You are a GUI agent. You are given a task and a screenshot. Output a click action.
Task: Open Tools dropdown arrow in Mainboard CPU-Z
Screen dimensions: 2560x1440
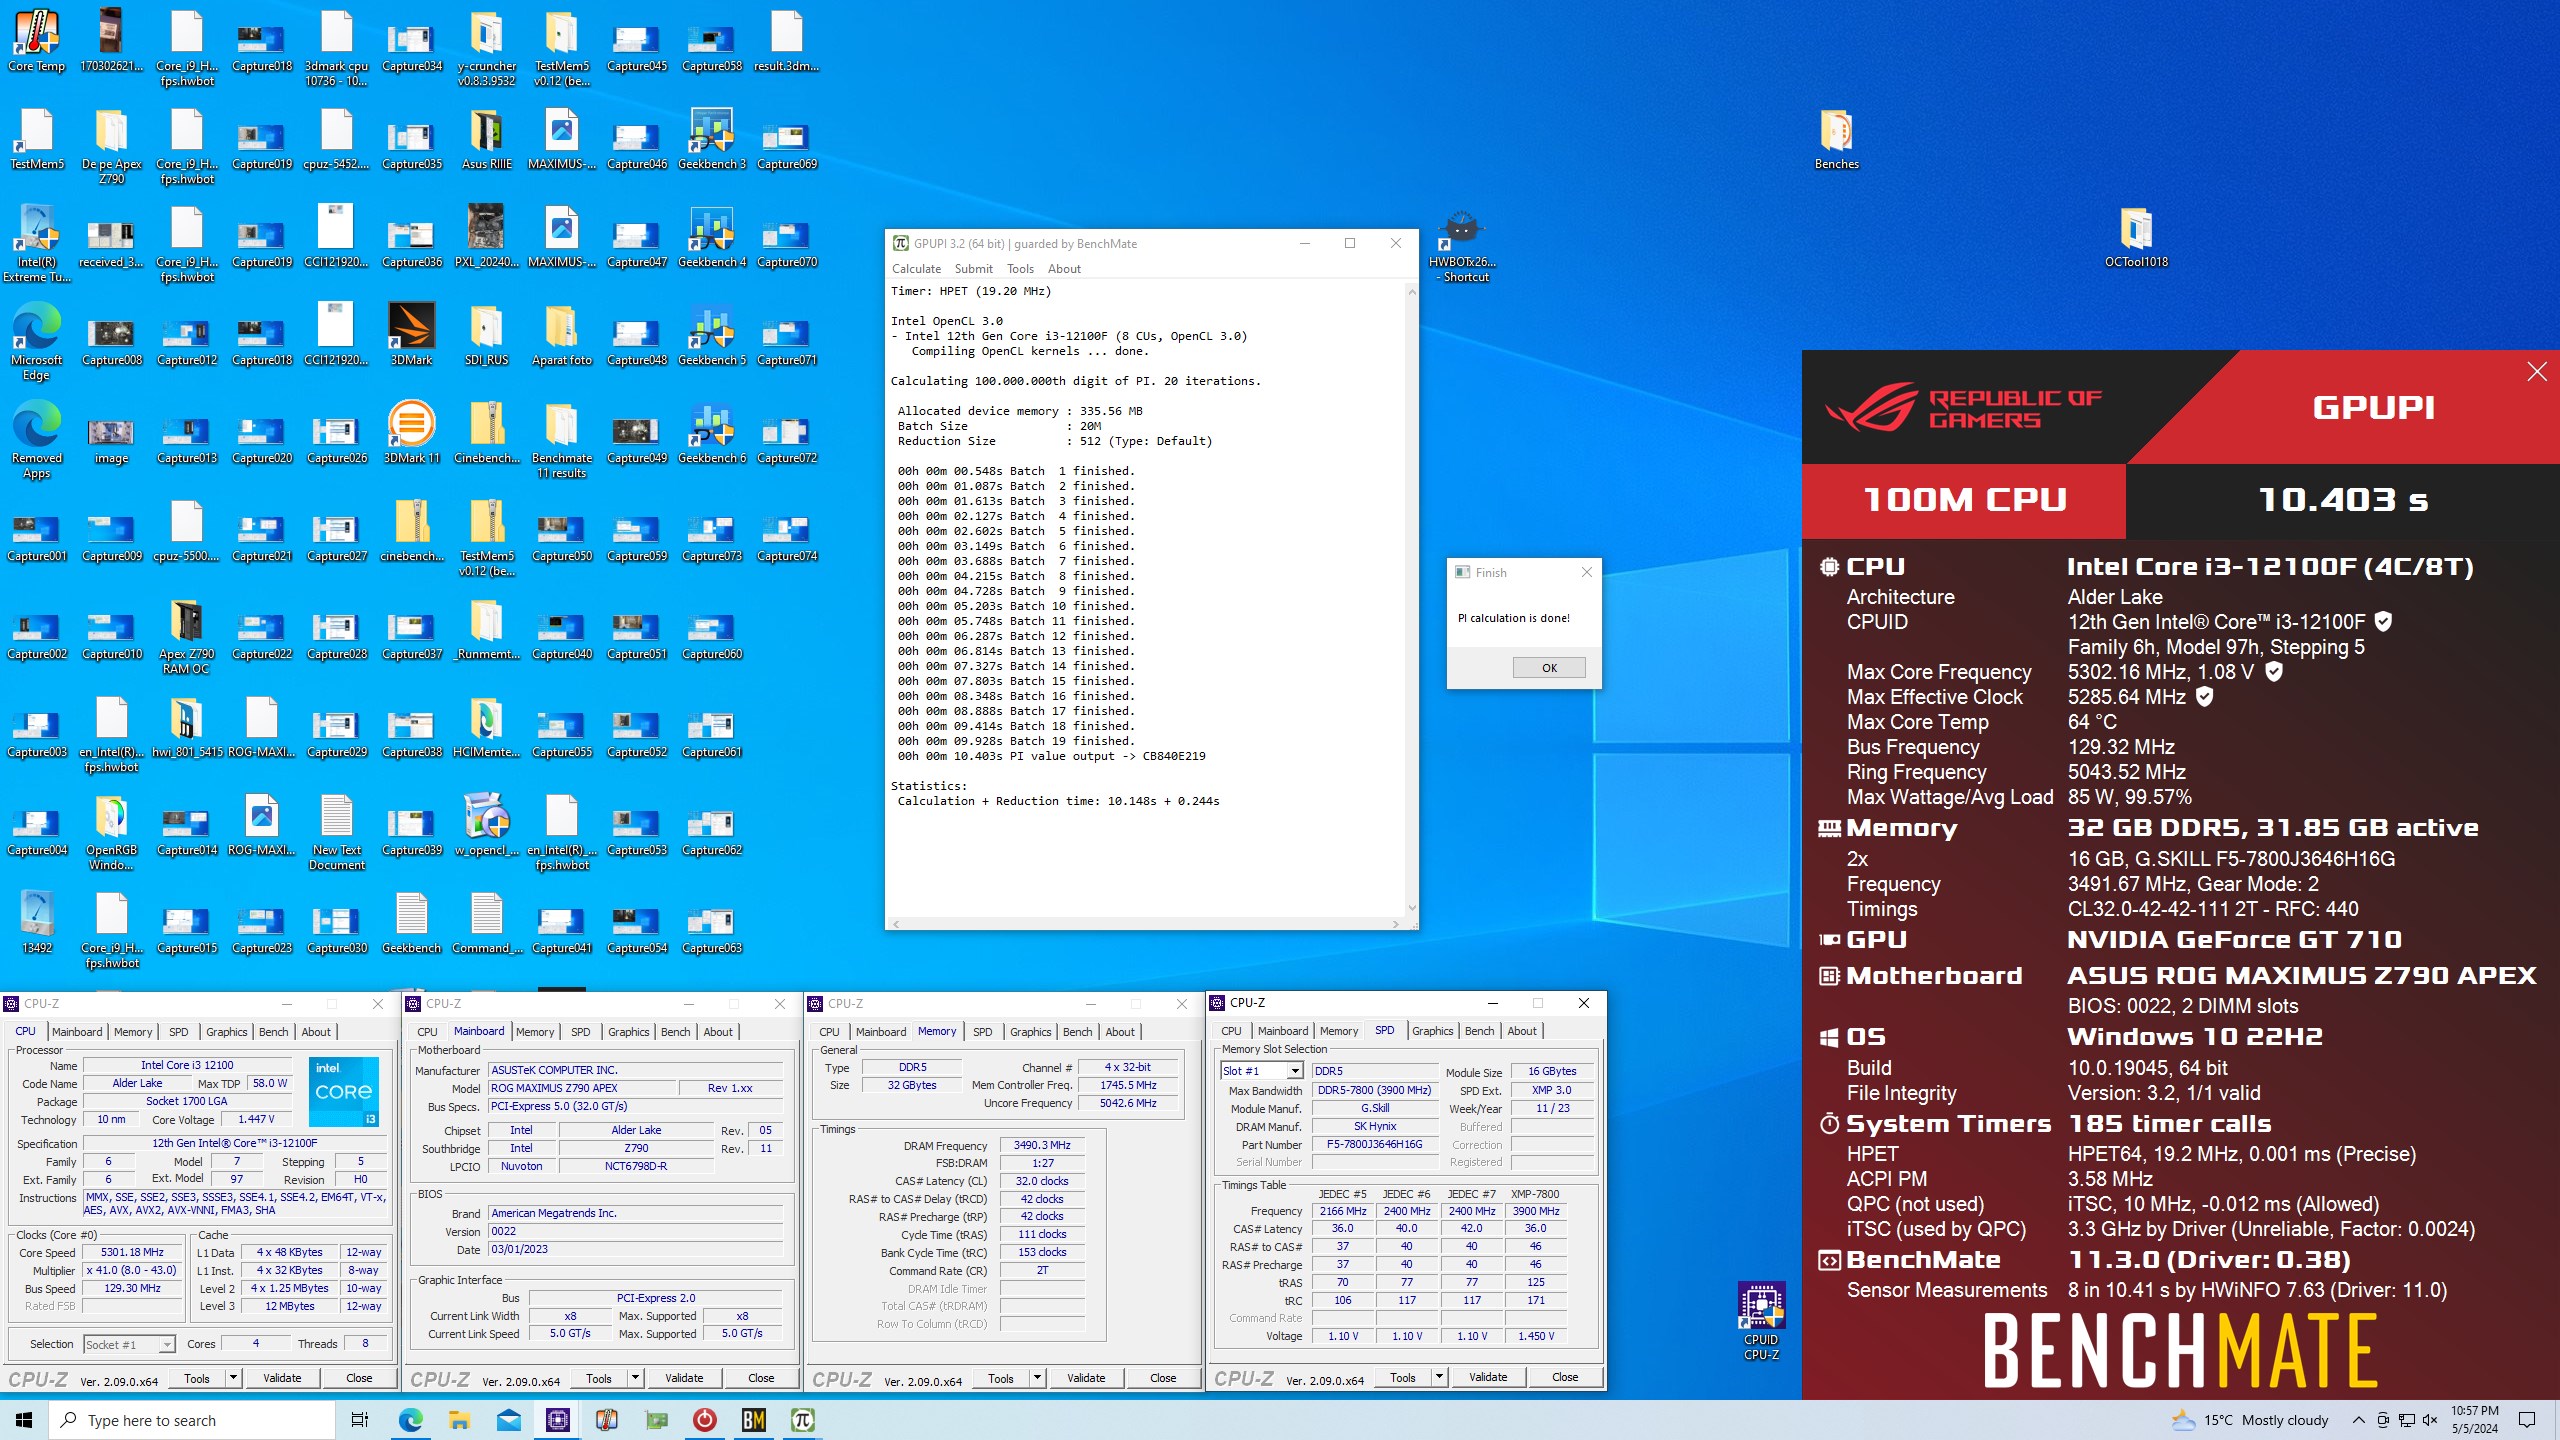pos(635,1378)
